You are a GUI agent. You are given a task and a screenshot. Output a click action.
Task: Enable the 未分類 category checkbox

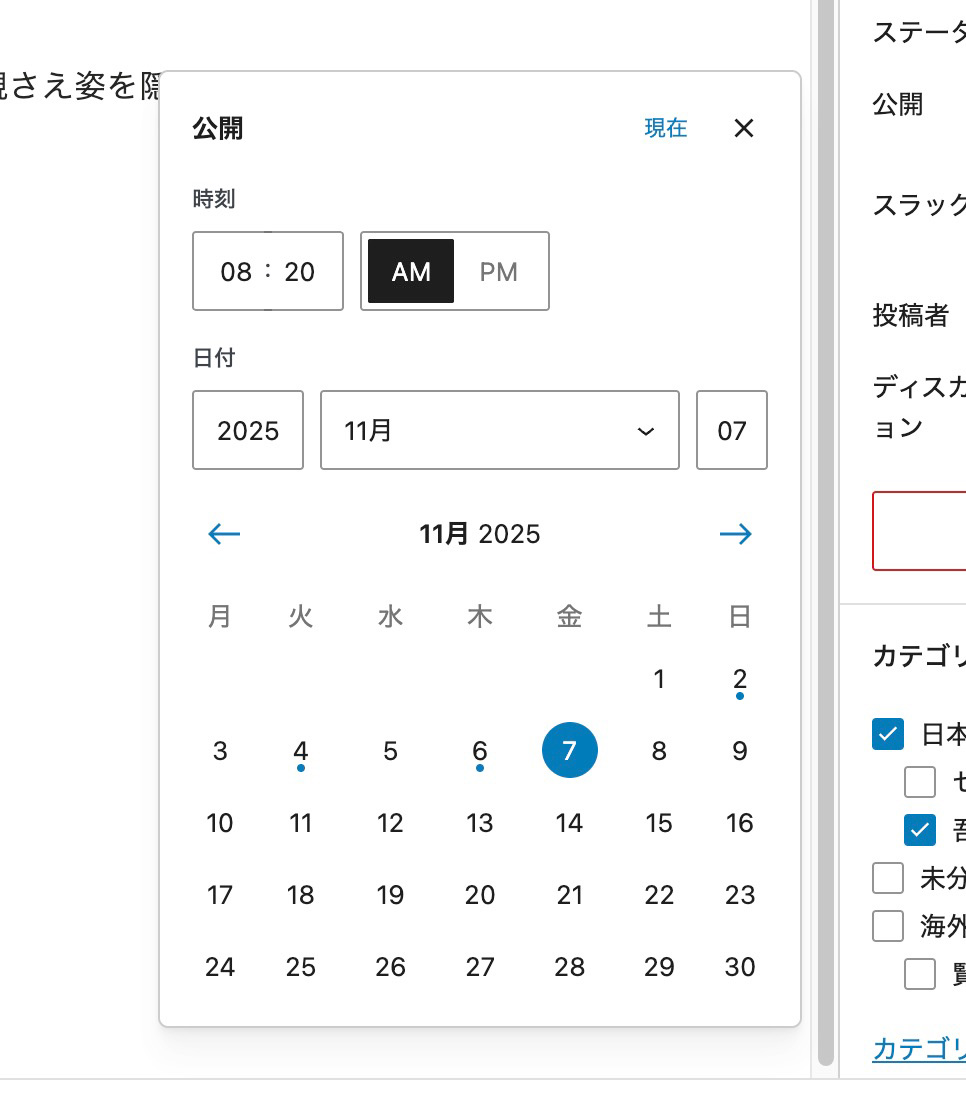tap(887, 877)
